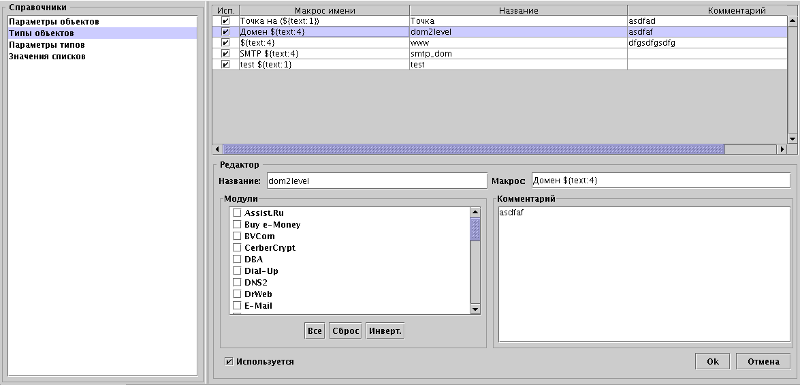Select the 'www' name cell
800x385 pixels.
click(x=518, y=43)
